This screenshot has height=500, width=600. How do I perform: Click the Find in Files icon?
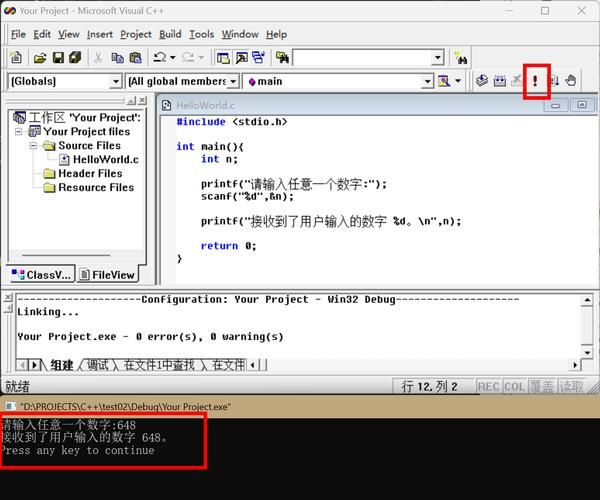(282, 58)
